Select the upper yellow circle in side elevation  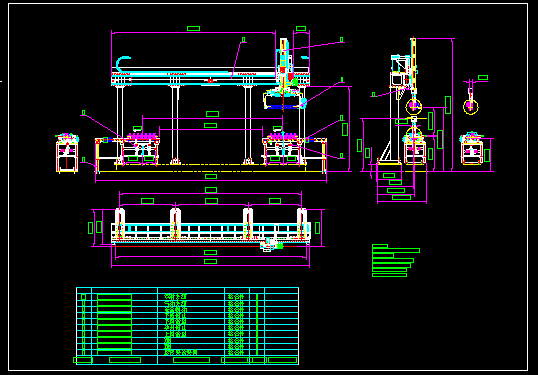(414, 106)
